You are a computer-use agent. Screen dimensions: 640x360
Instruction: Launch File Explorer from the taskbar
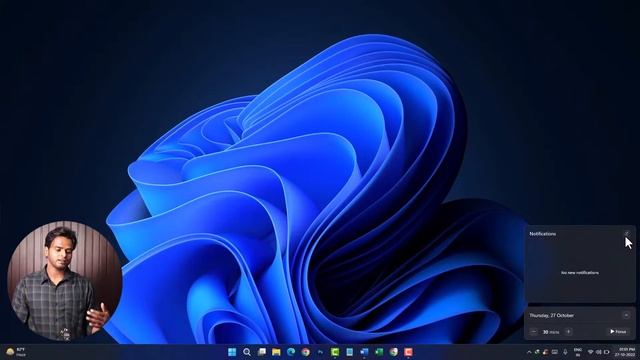point(276,352)
